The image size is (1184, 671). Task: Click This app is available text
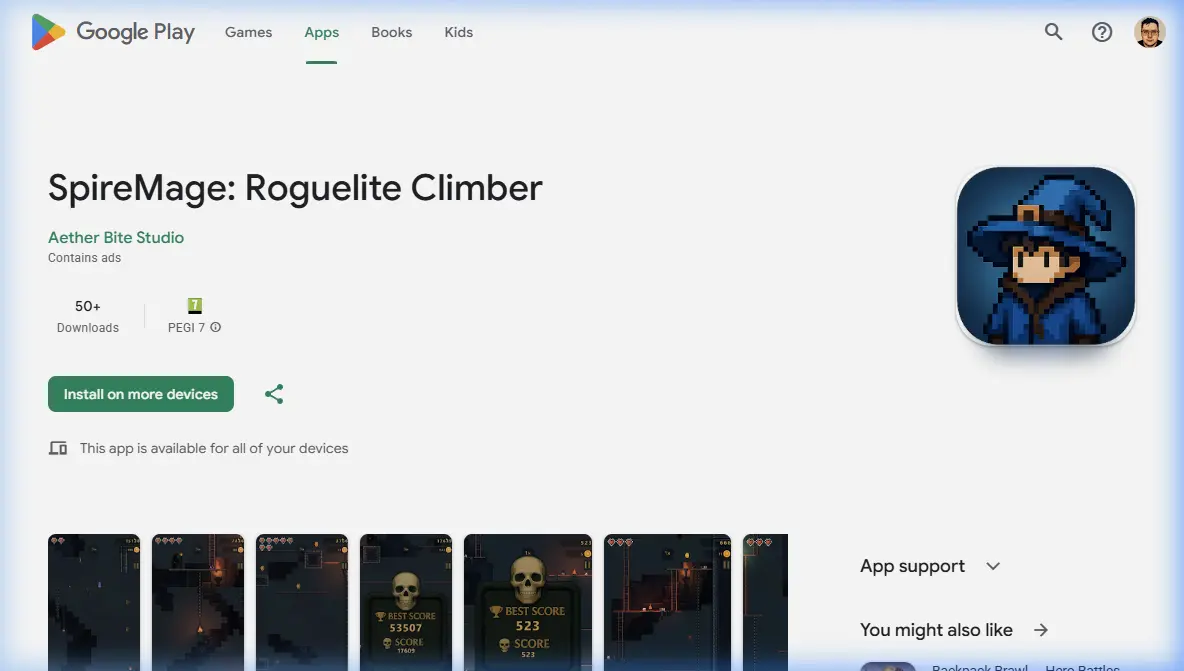(x=214, y=448)
